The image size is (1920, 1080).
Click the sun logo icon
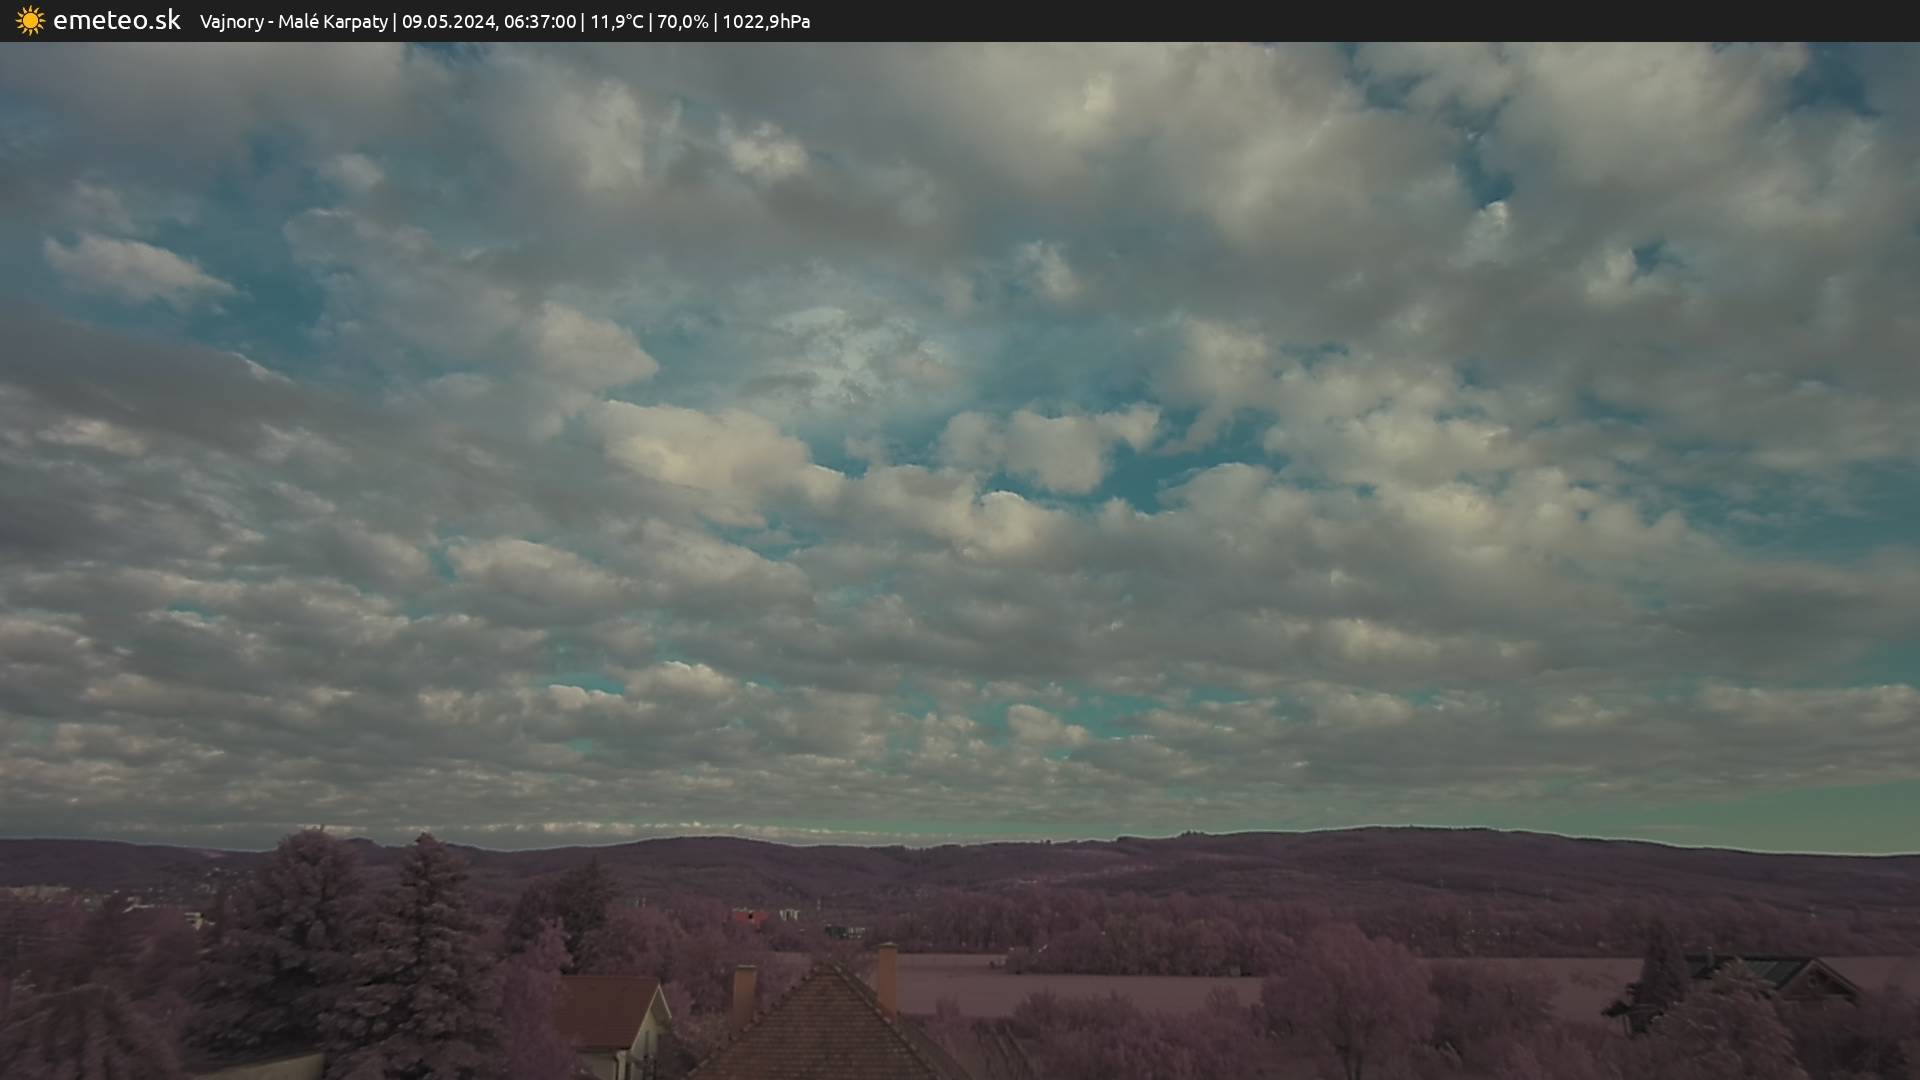tap(30, 20)
